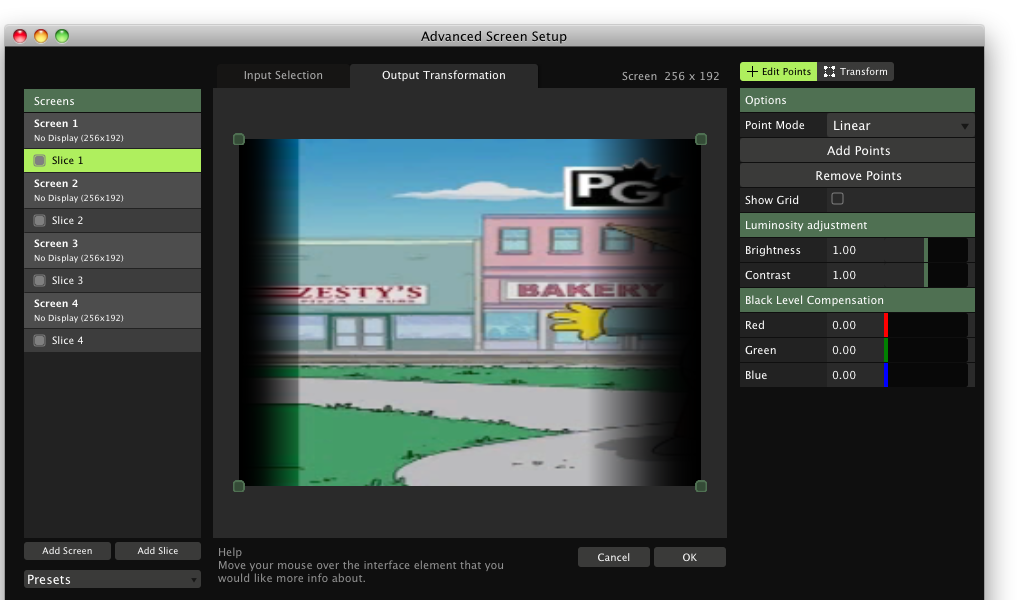Click the bottom-left corner warp point
The width and height of the screenshot is (1024, 600).
(239, 486)
